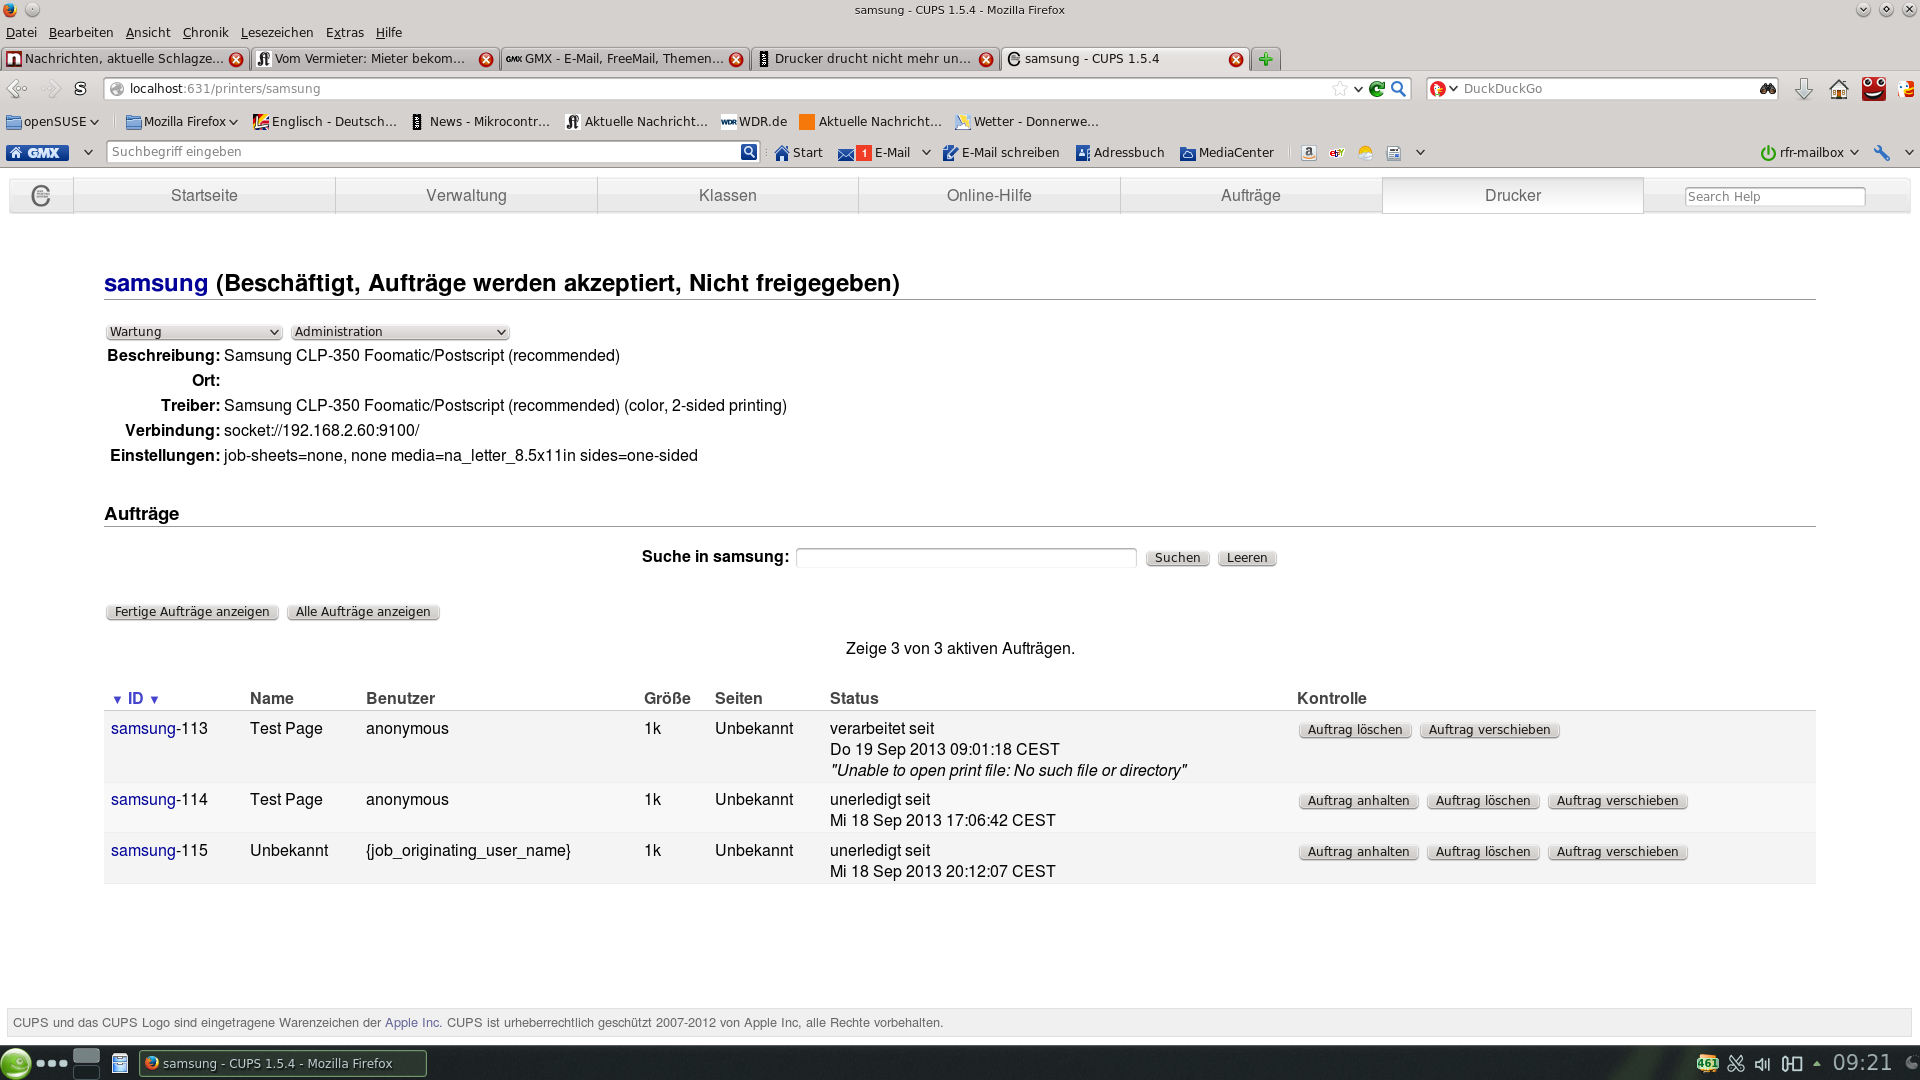Open new tab with green plus icon
Screen dimensions: 1920x1080
(x=1265, y=59)
